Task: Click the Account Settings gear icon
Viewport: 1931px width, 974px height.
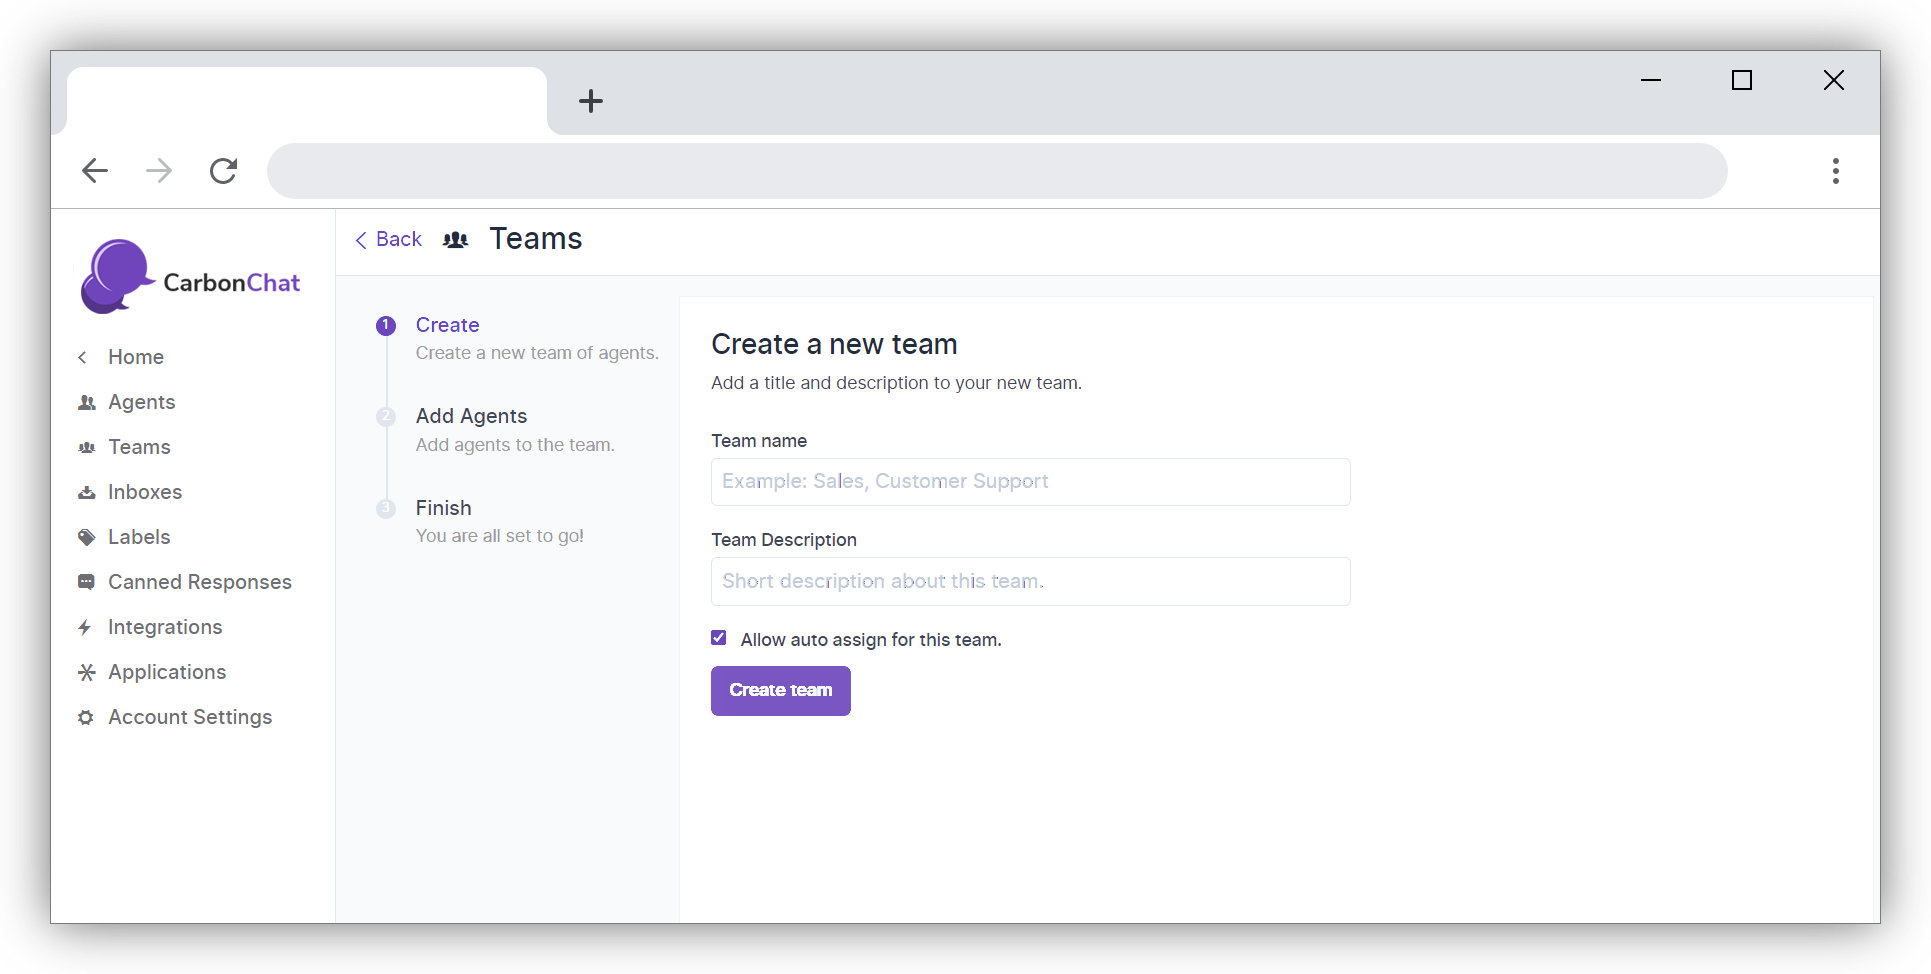Action: 87,717
